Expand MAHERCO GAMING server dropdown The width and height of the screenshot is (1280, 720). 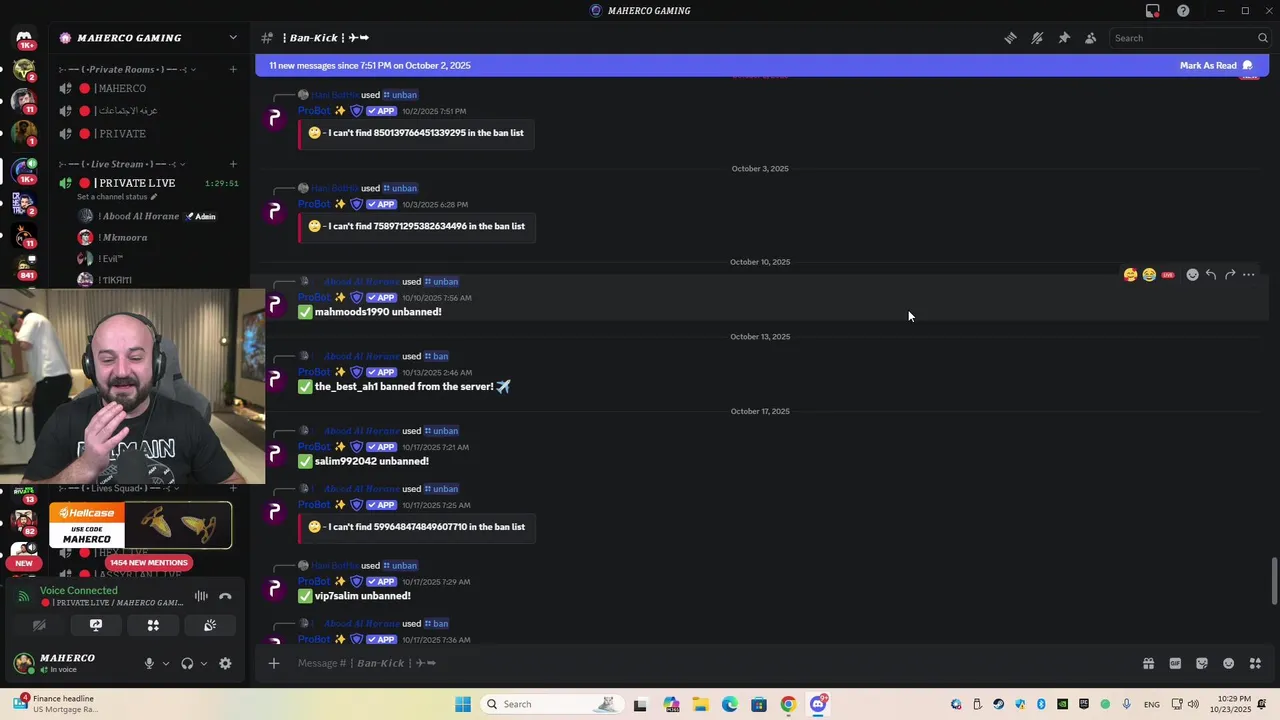coord(233,38)
